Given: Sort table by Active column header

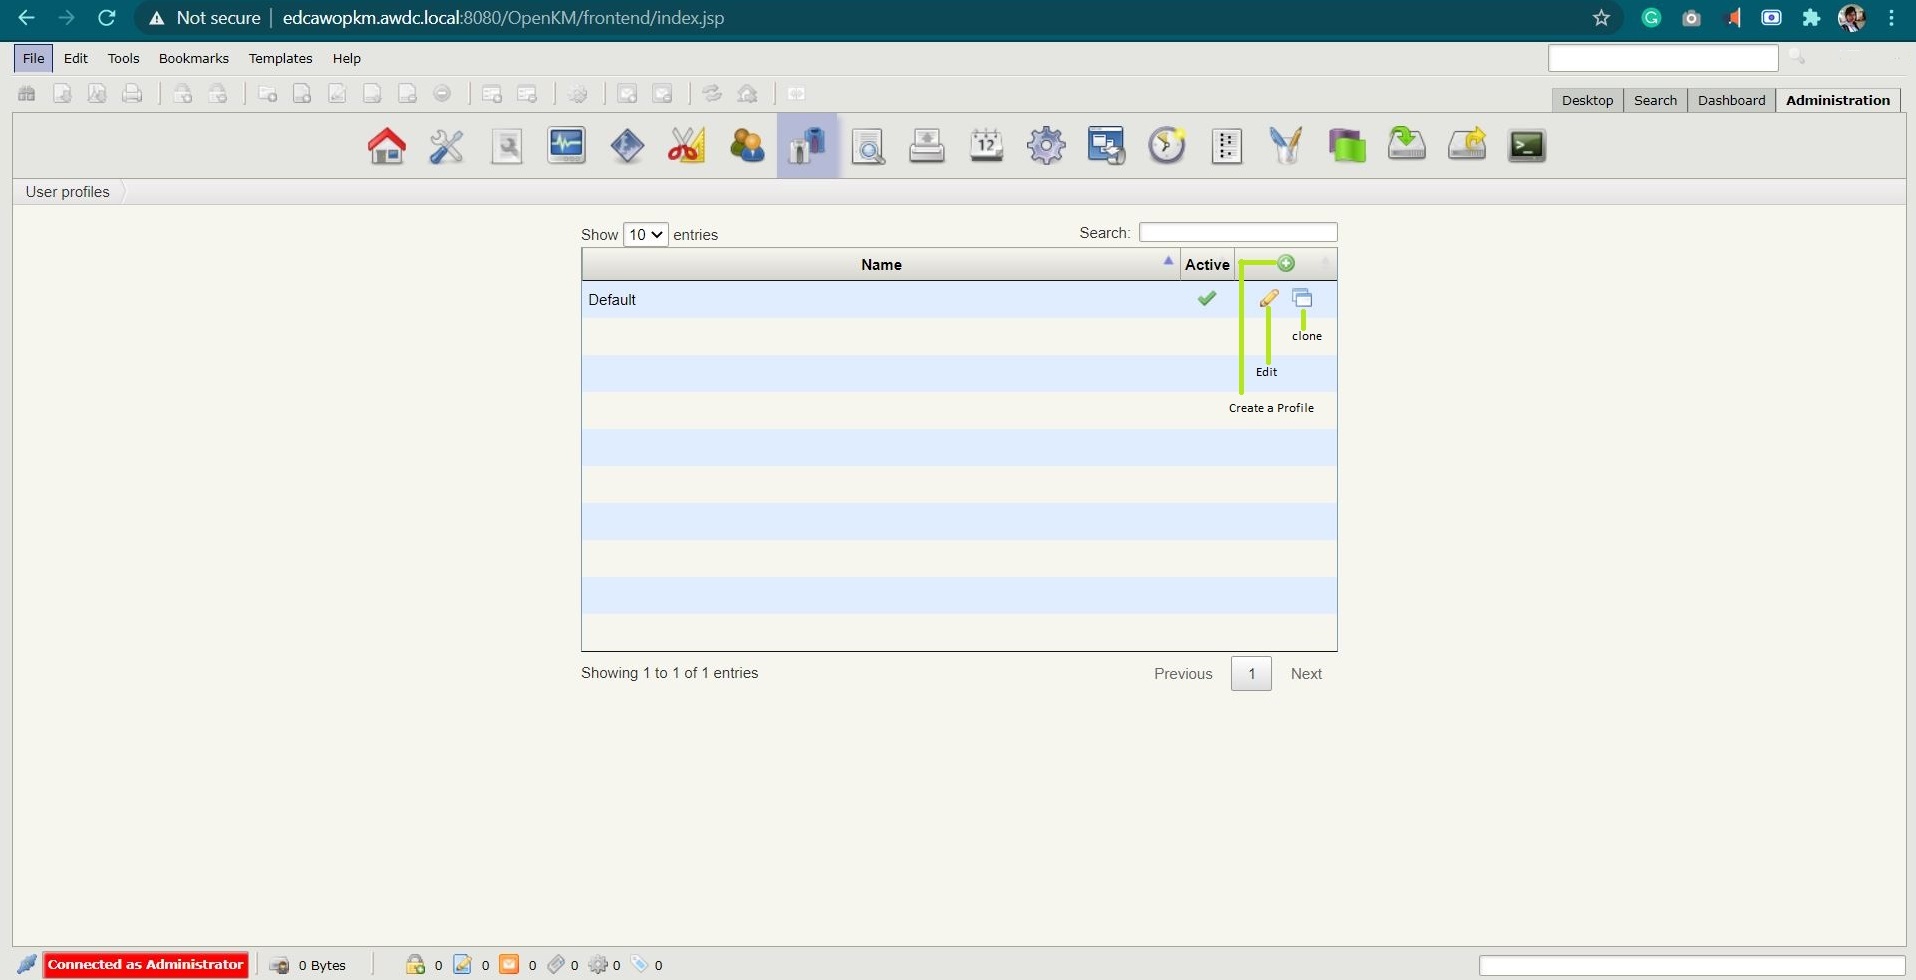Looking at the screenshot, I should click(x=1207, y=264).
